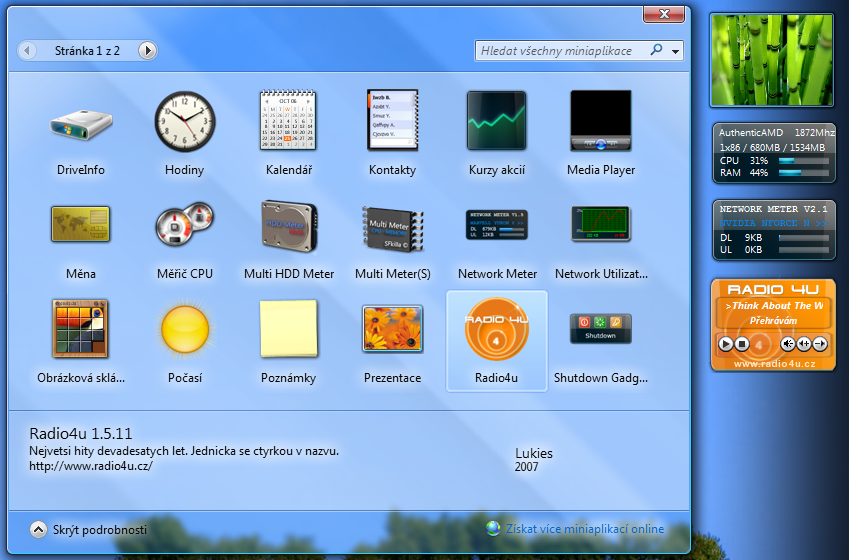Choose the Měřič CPU gadget

184,225
